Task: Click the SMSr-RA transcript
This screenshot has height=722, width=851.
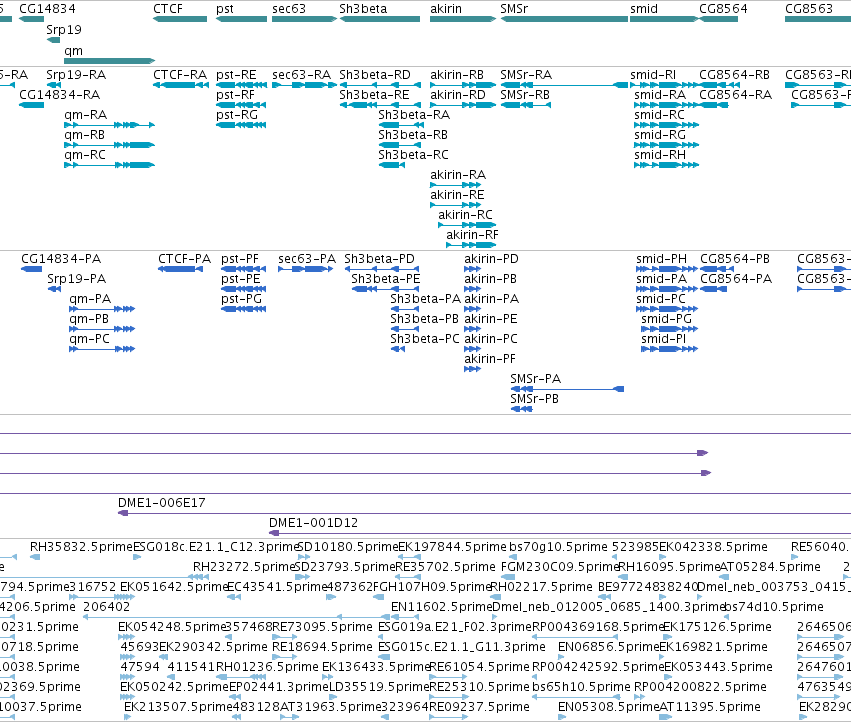Action: tap(564, 85)
